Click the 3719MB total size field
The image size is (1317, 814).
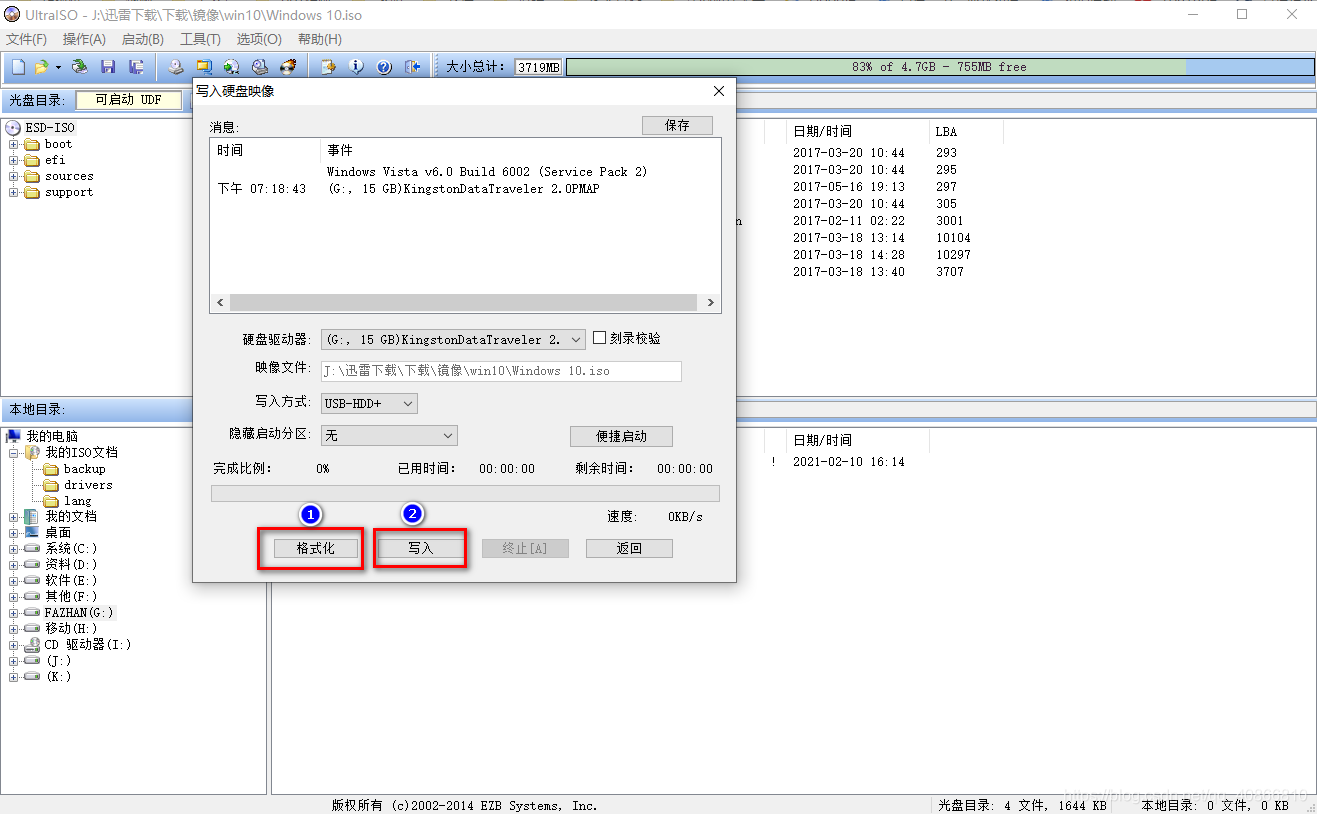(538, 67)
